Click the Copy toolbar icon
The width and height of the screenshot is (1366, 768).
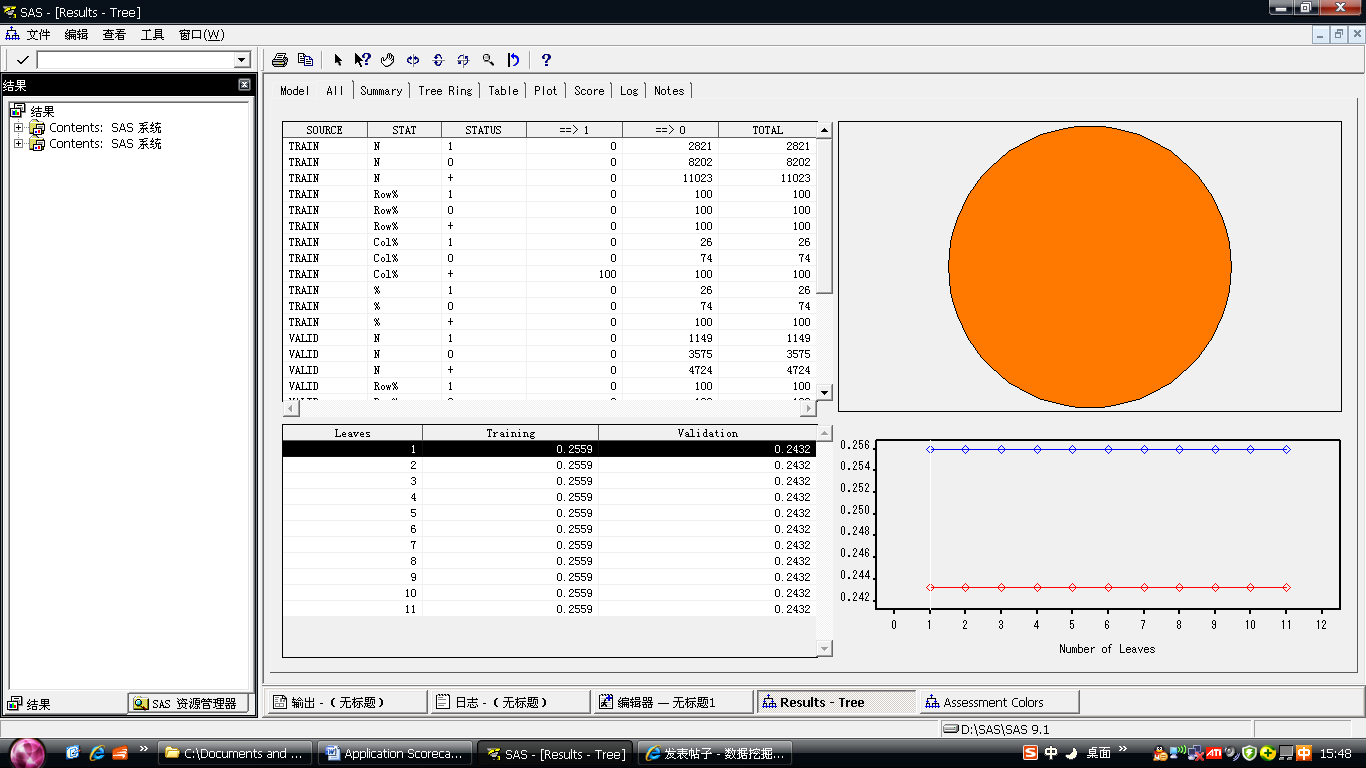[305, 60]
